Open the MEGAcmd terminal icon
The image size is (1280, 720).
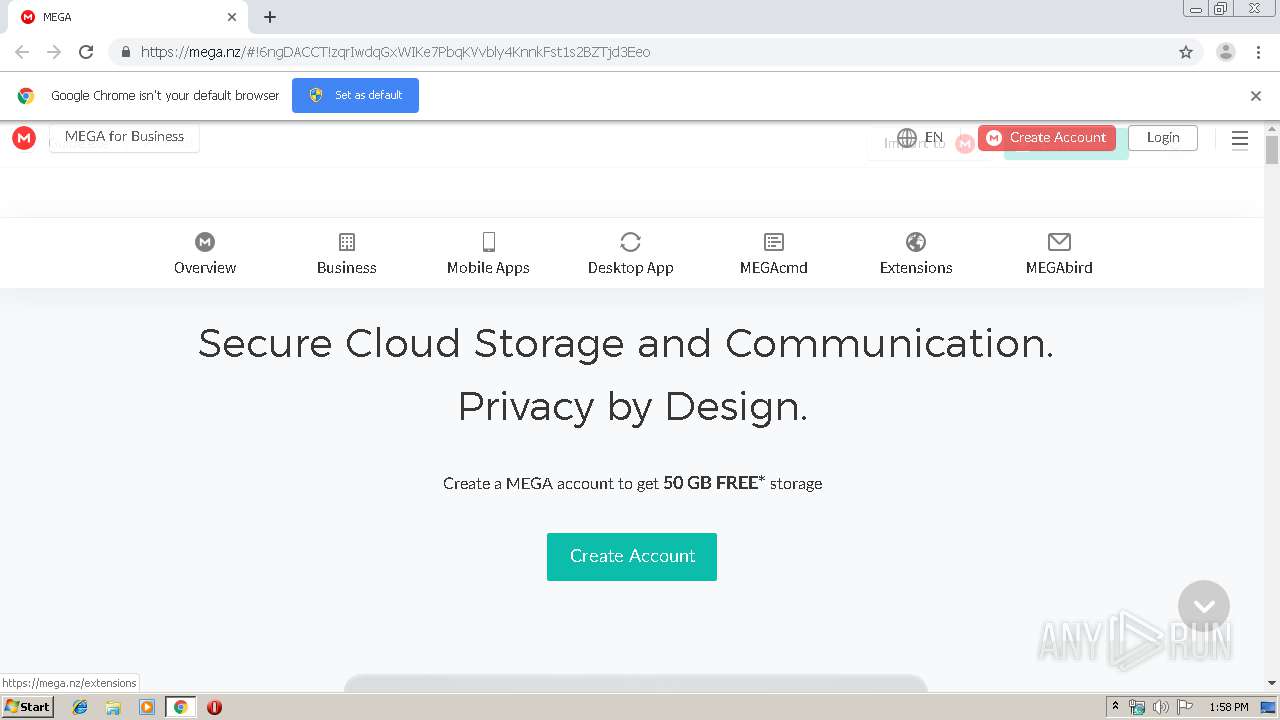coord(774,242)
